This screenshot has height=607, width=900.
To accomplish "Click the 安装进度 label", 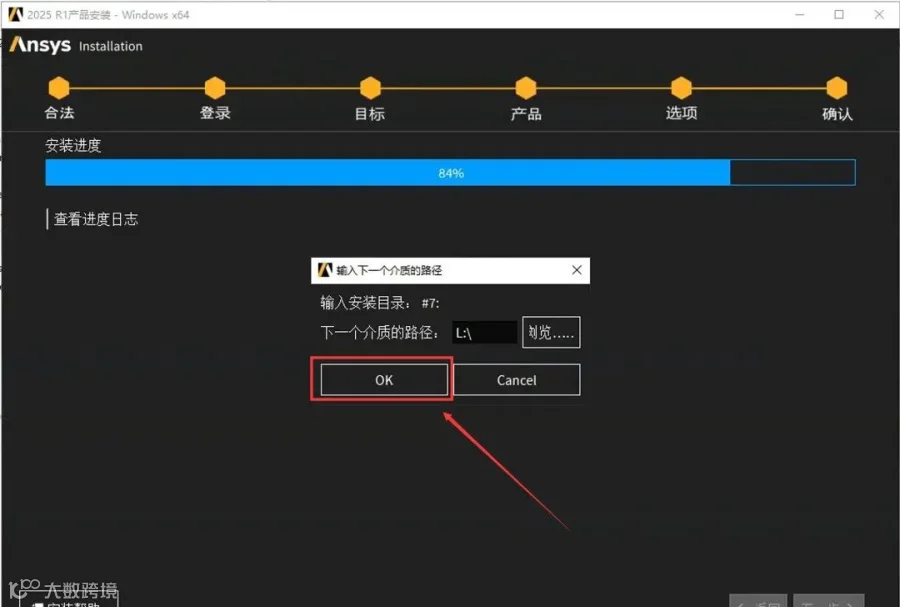I will click(73, 145).
